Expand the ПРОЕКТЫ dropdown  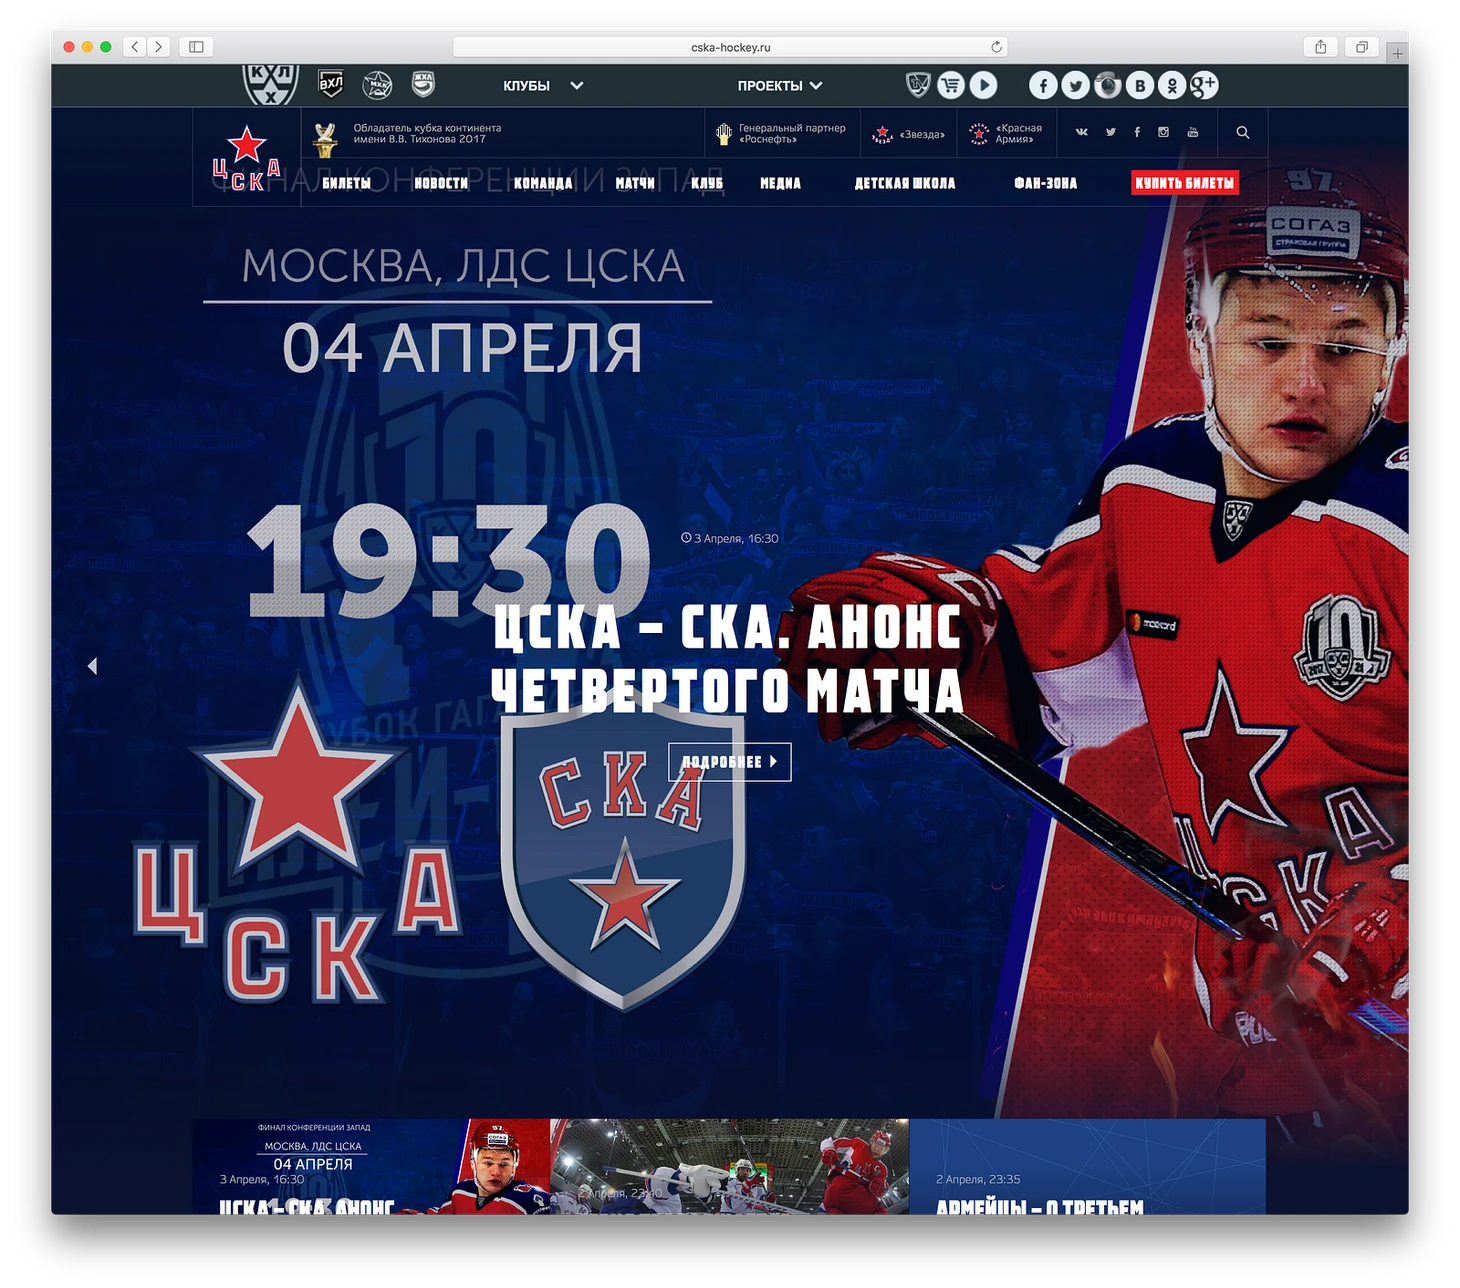tap(780, 86)
